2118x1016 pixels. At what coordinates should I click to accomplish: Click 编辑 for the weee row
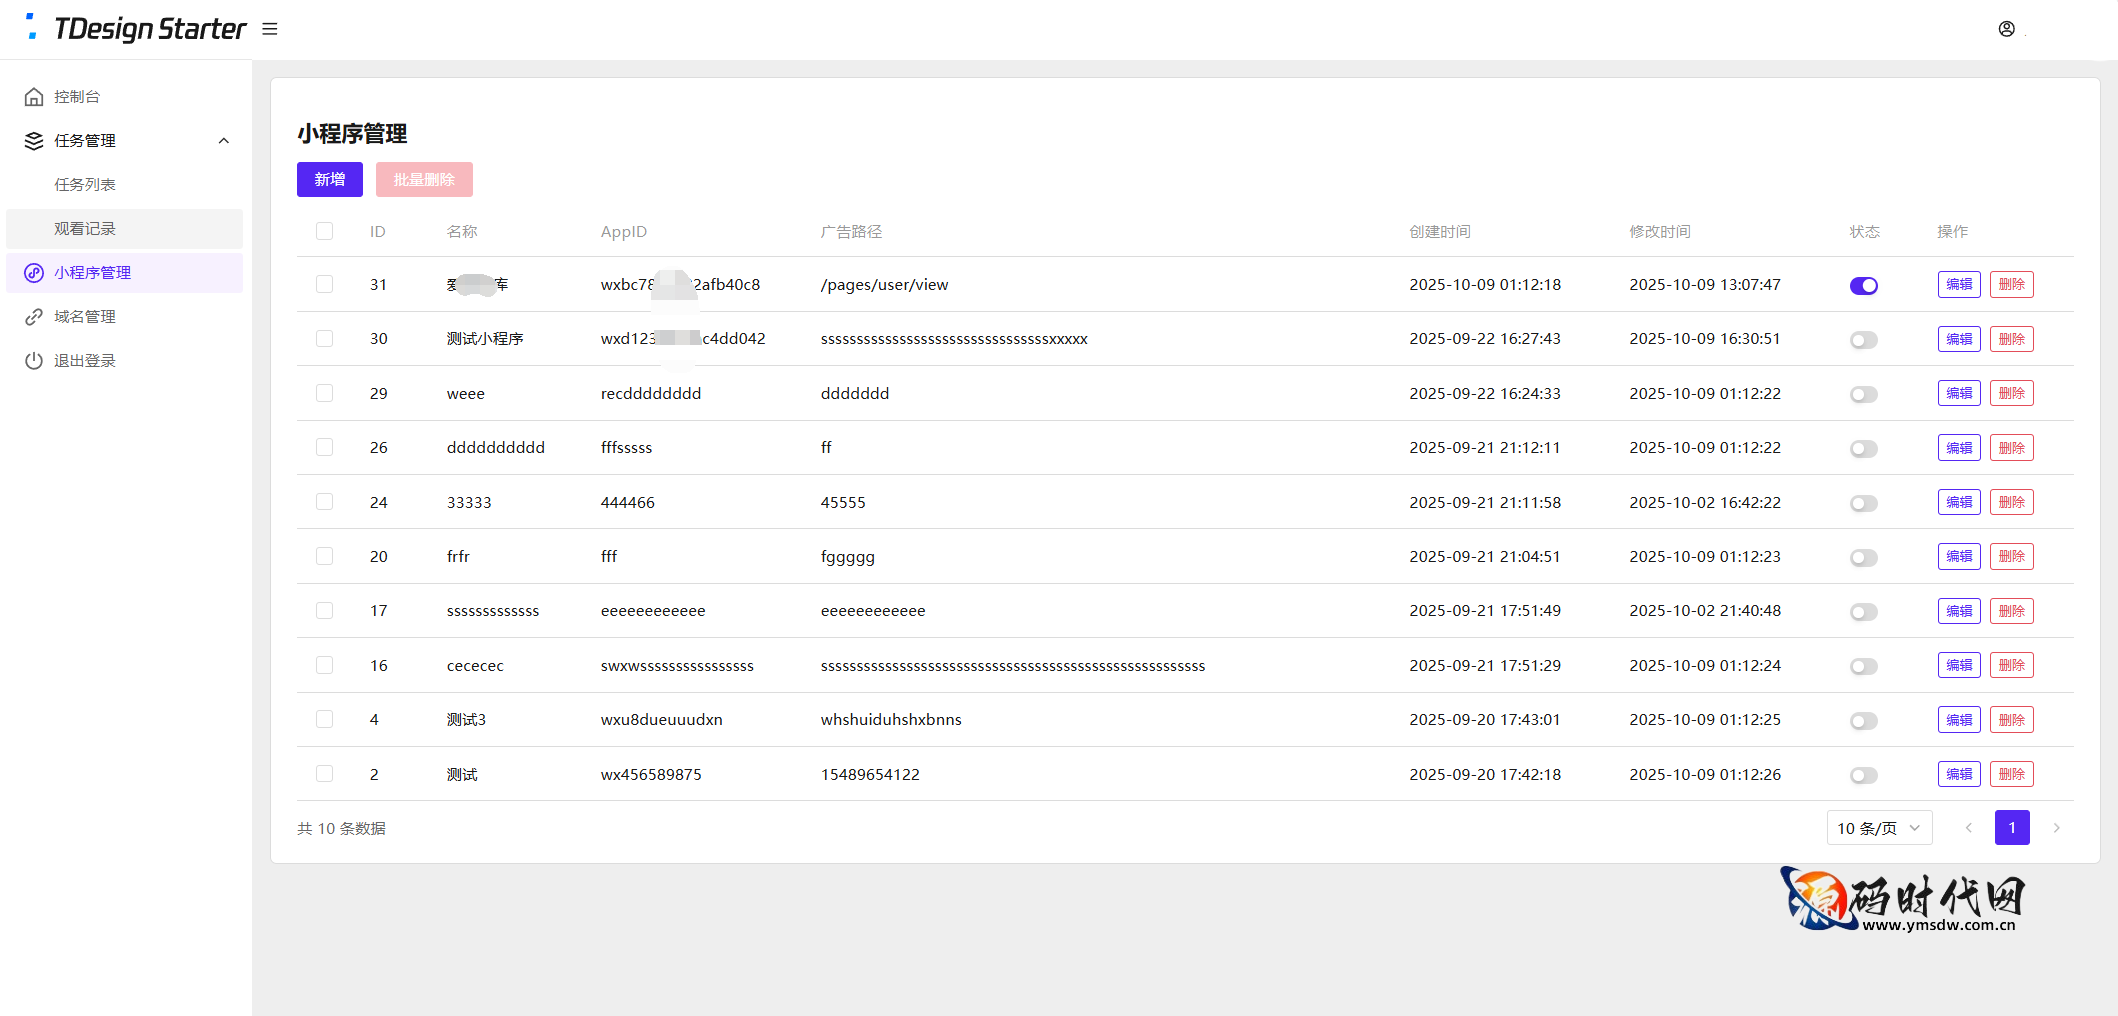pyautogui.click(x=1958, y=393)
